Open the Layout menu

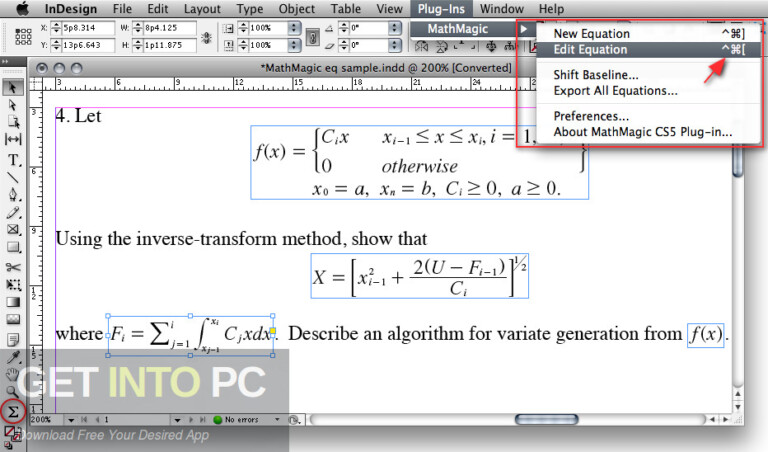(x=202, y=9)
